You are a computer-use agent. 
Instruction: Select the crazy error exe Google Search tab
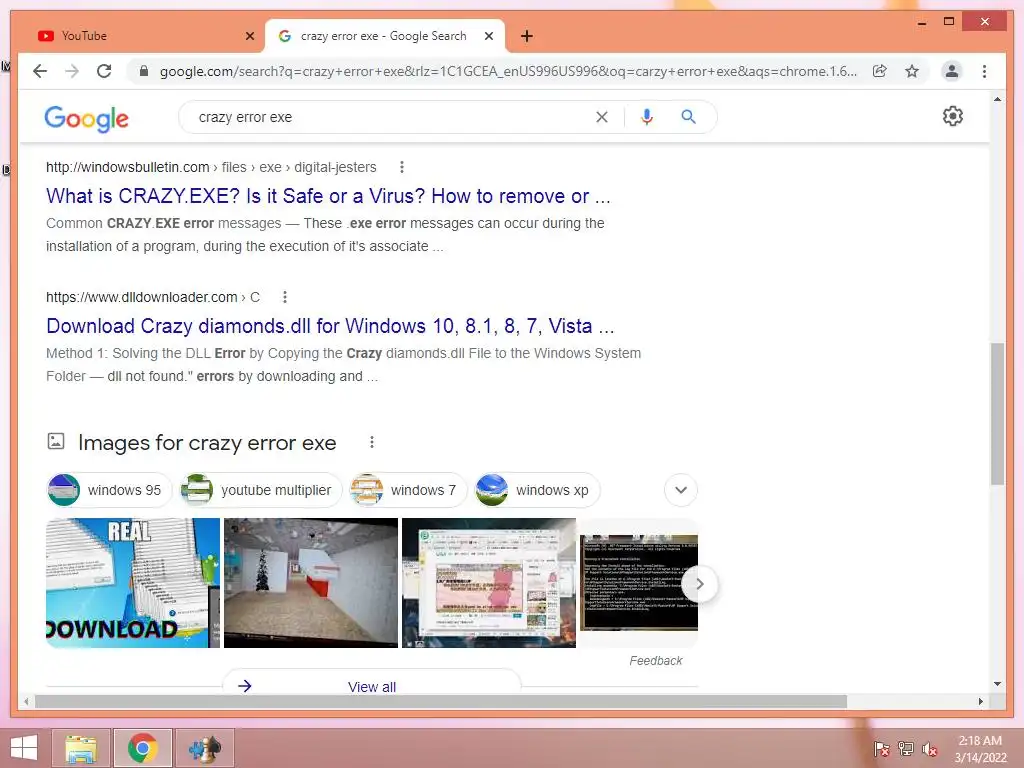pos(383,36)
